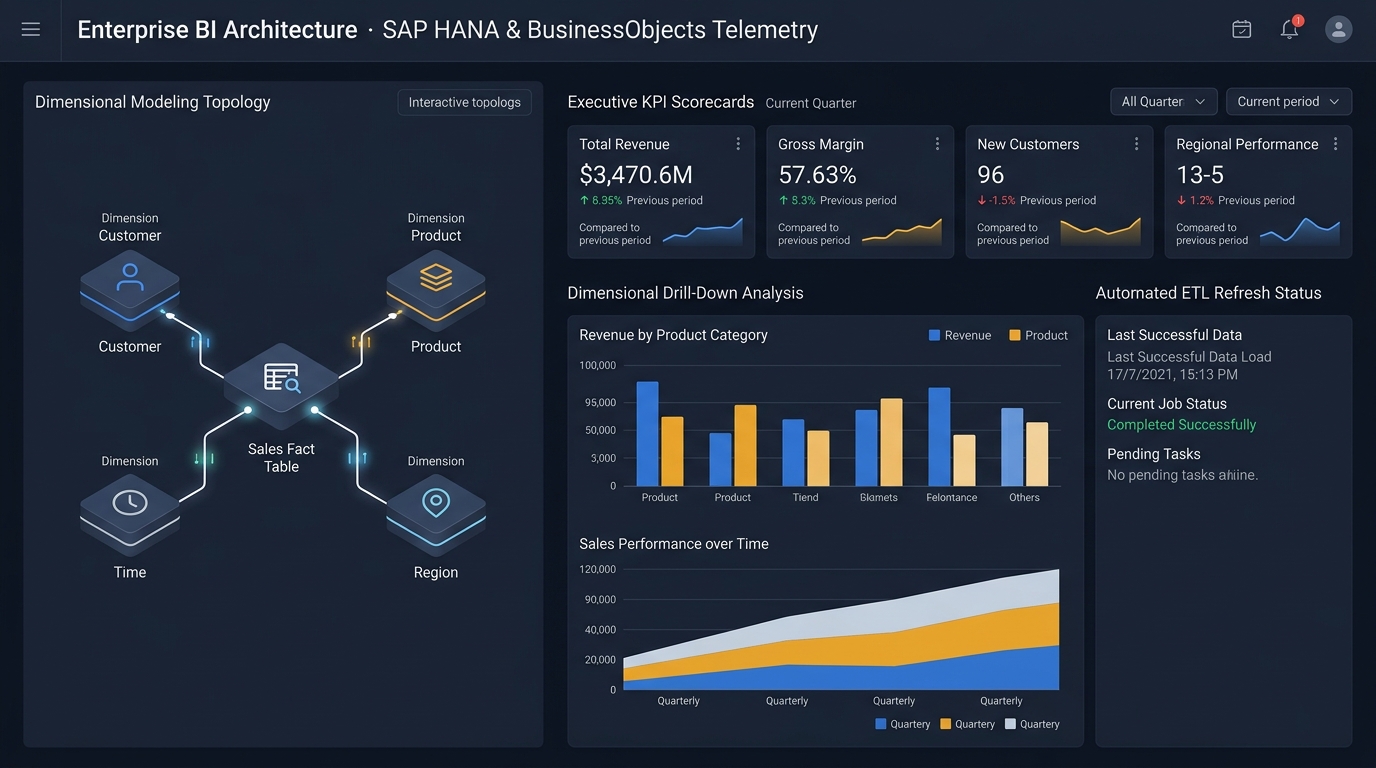Click the New Customers down-trend arrow
This screenshot has height=768, width=1376.
tap(982, 200)
